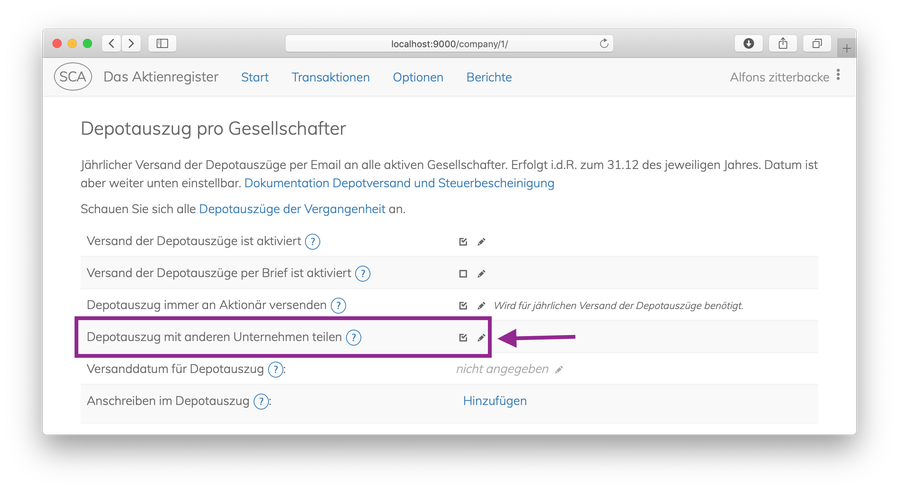Toggle 'Versand der Depotauszüge ist aktiviert' checkbox
The width and height of the screenshot is (899, 491).
click(463, 241)
